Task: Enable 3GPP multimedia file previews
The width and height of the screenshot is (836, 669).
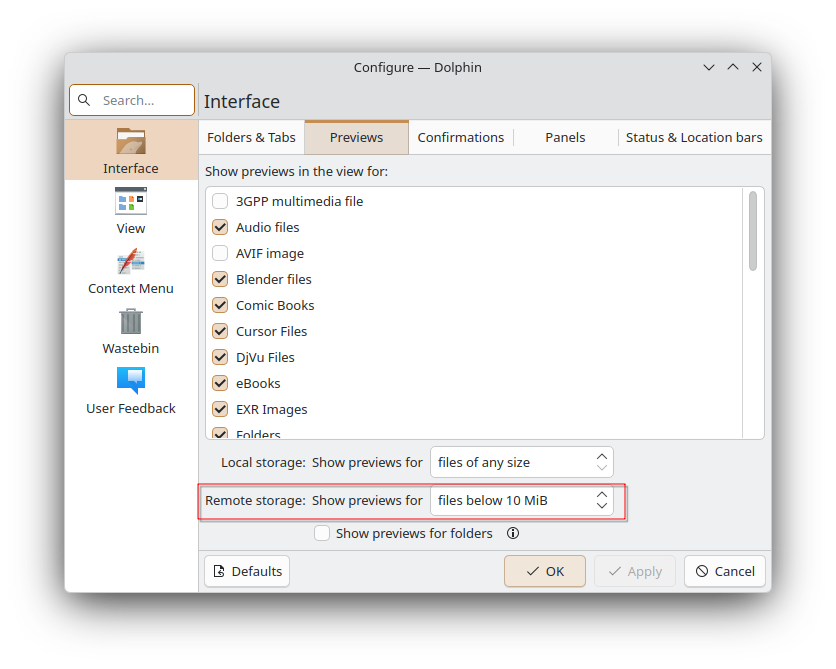Action: 220,202
